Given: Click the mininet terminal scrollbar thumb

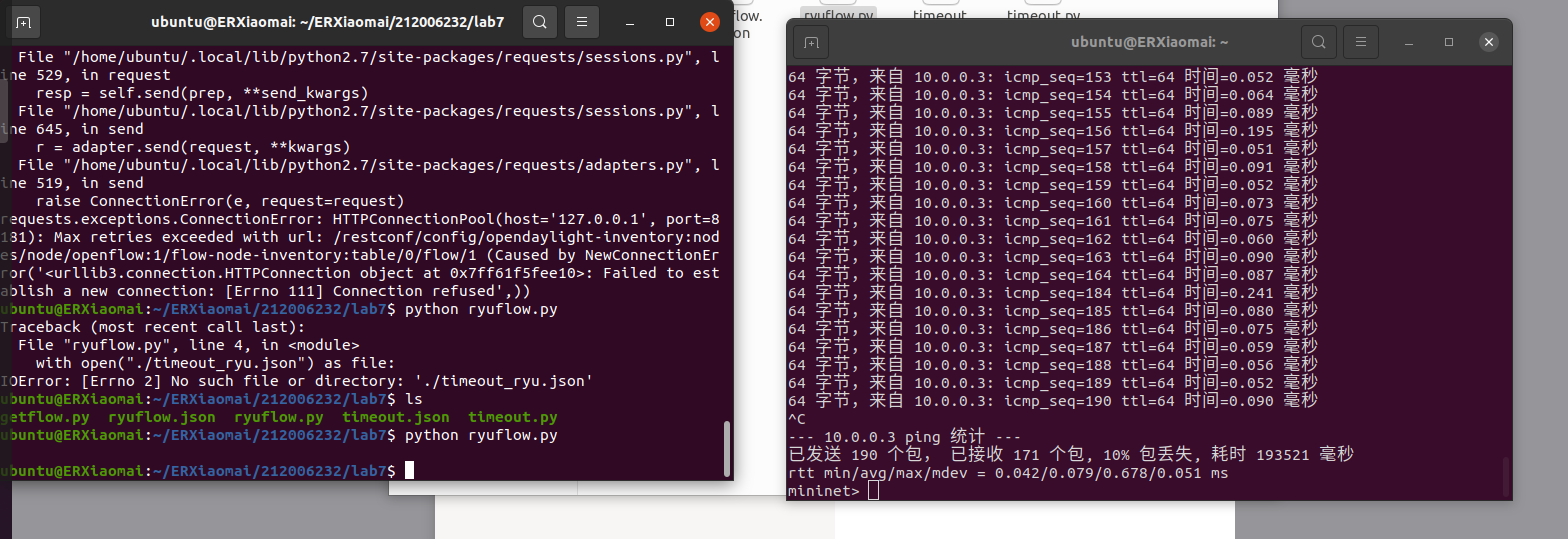Looking at the screenshot, I should point(1506,477).
